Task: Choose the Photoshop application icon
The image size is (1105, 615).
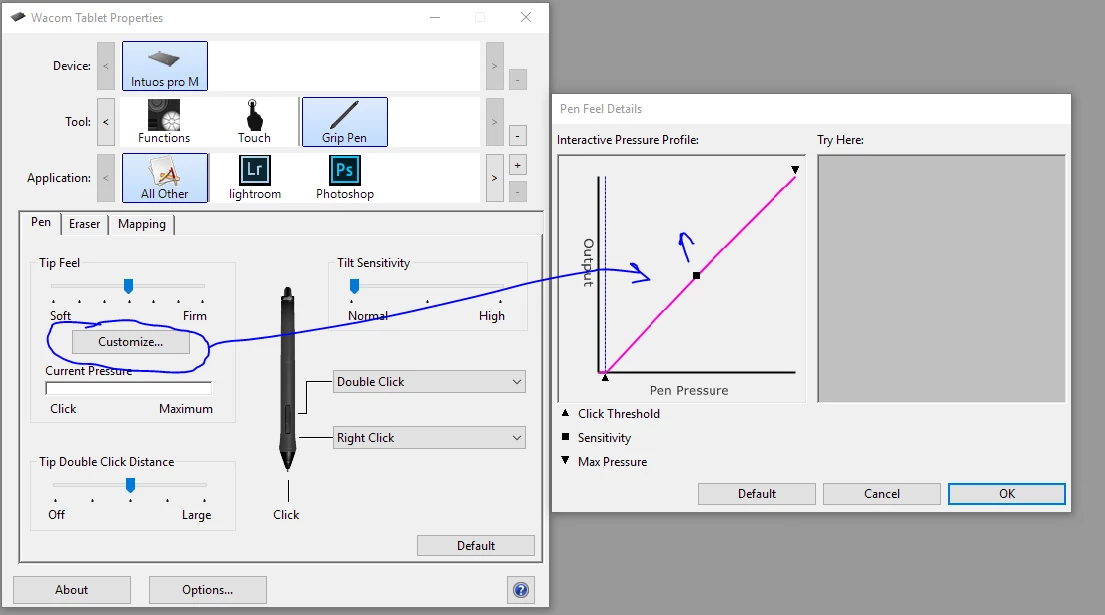Action: point(345,178)
